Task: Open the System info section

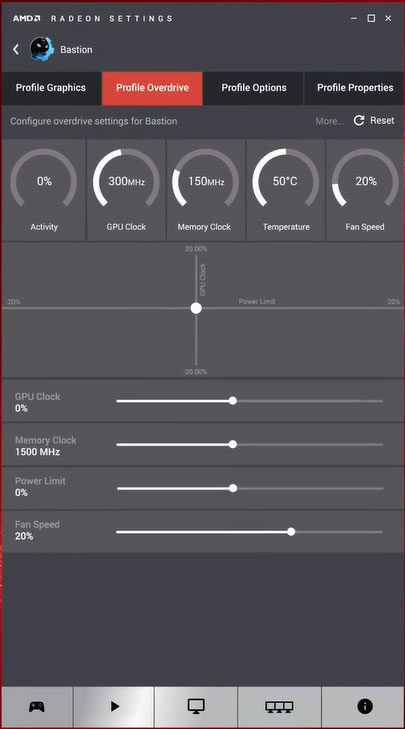Action: click(363, 707)
